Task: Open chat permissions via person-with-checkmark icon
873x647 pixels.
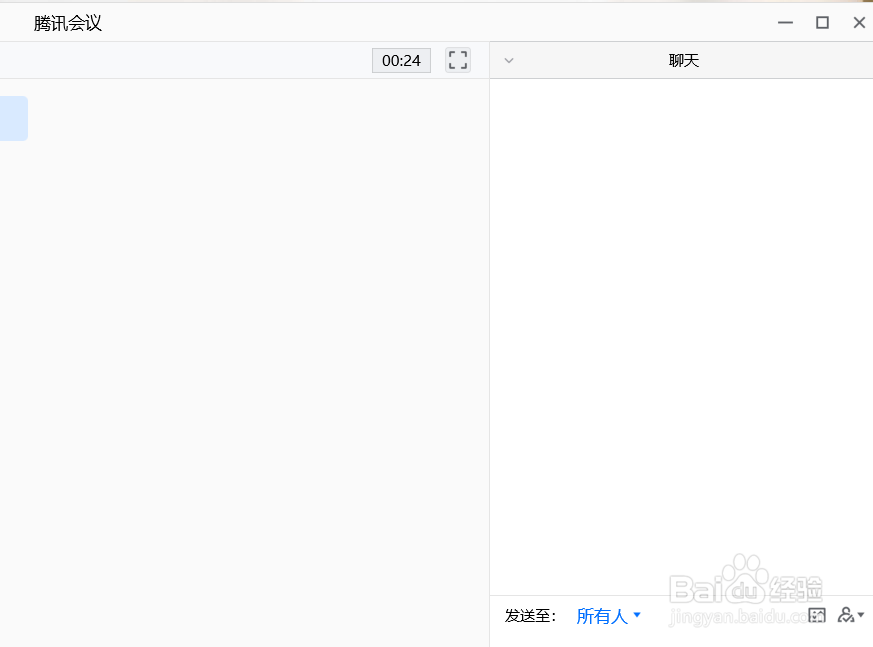Action: (x=847, y=614)
